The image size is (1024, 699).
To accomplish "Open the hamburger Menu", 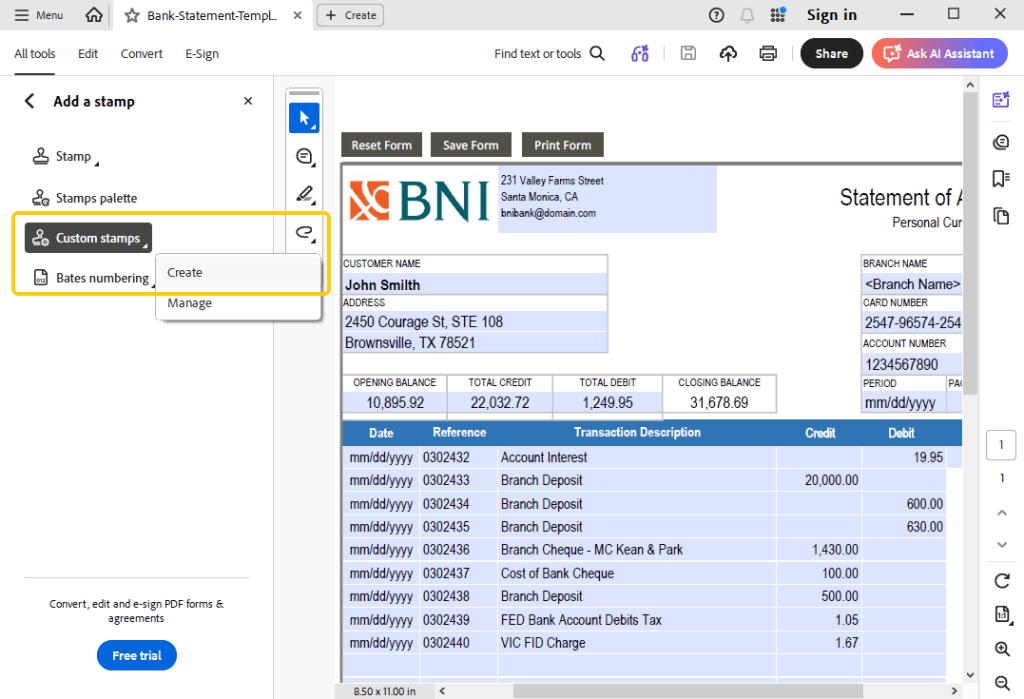I will tap(39, 15).
